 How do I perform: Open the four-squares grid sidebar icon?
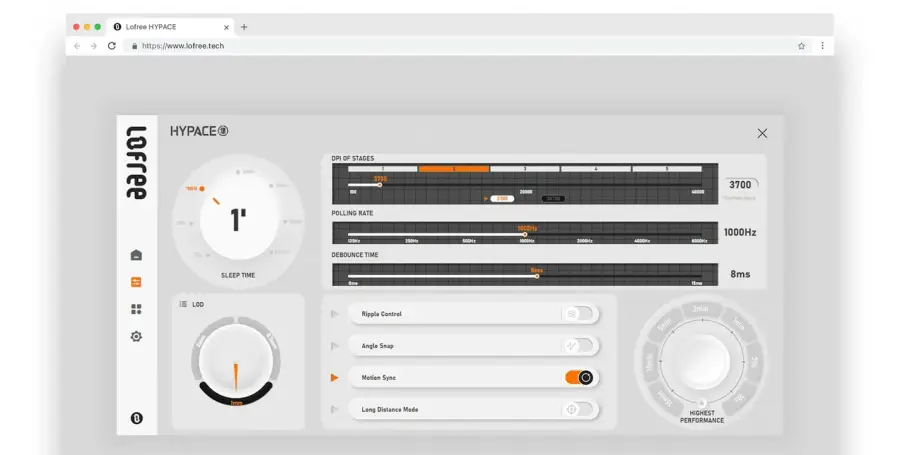[136, 309]
